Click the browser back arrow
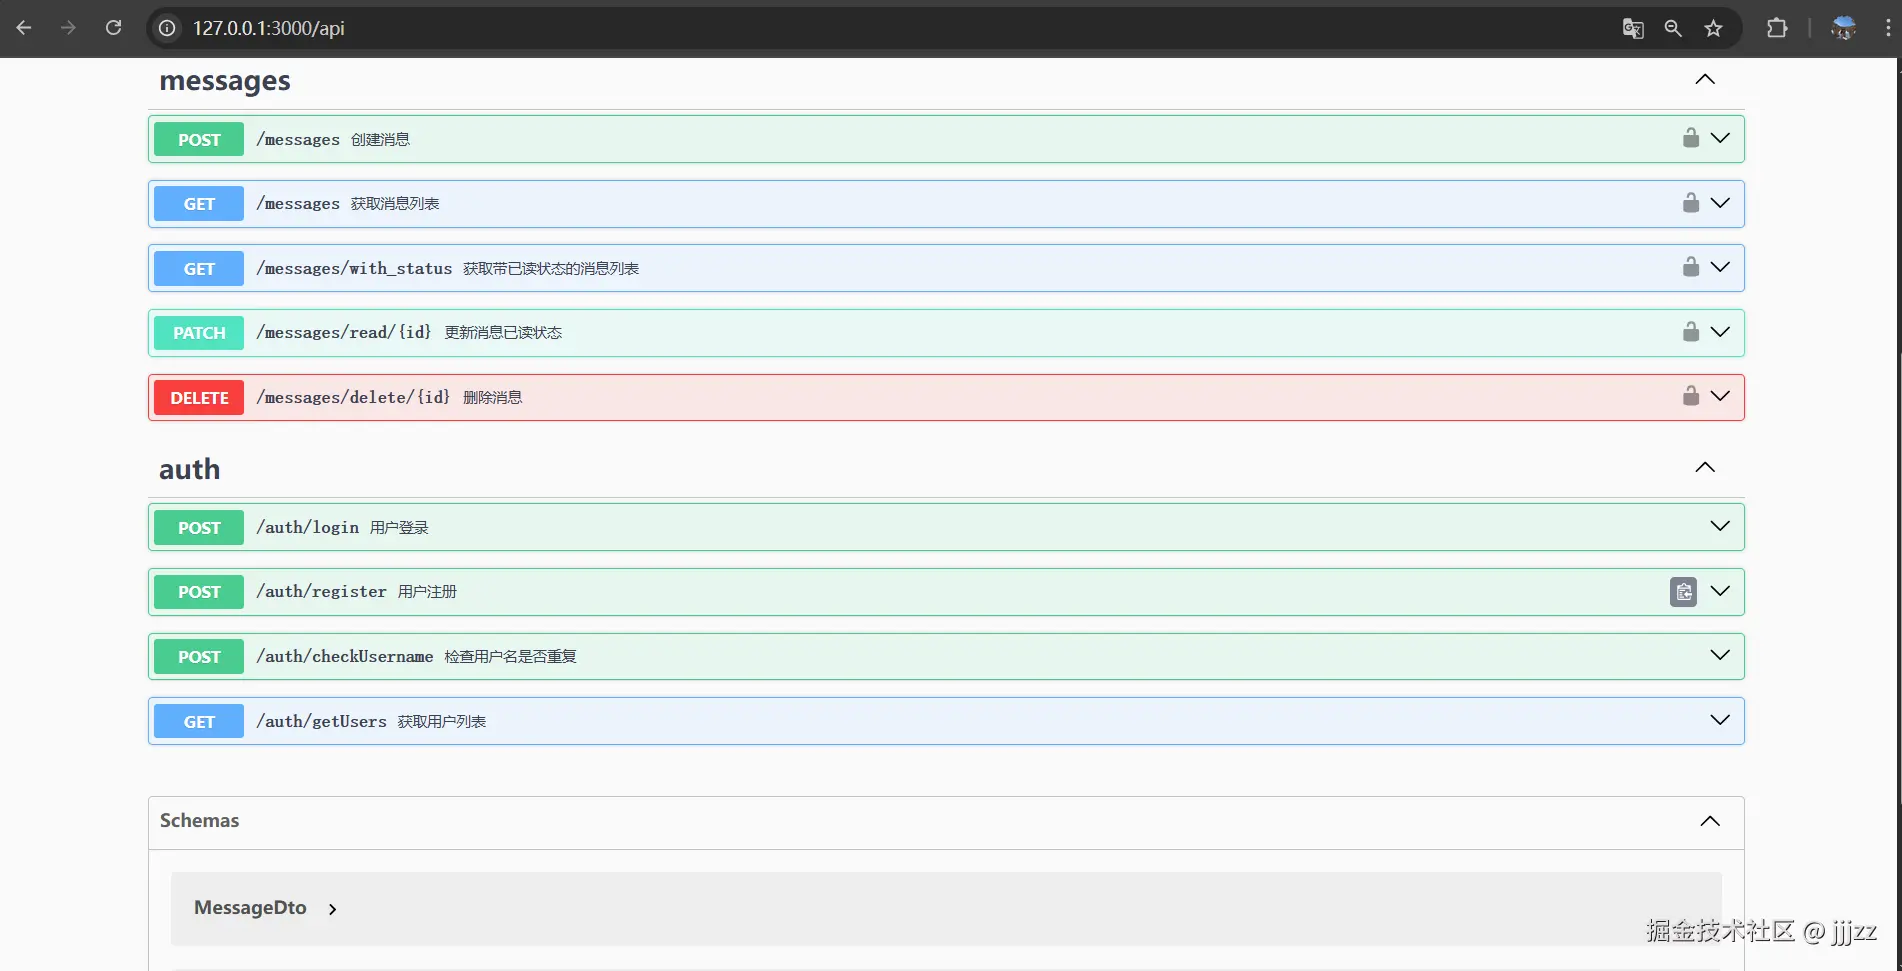The image size is (1902, 971). [24, 28]
